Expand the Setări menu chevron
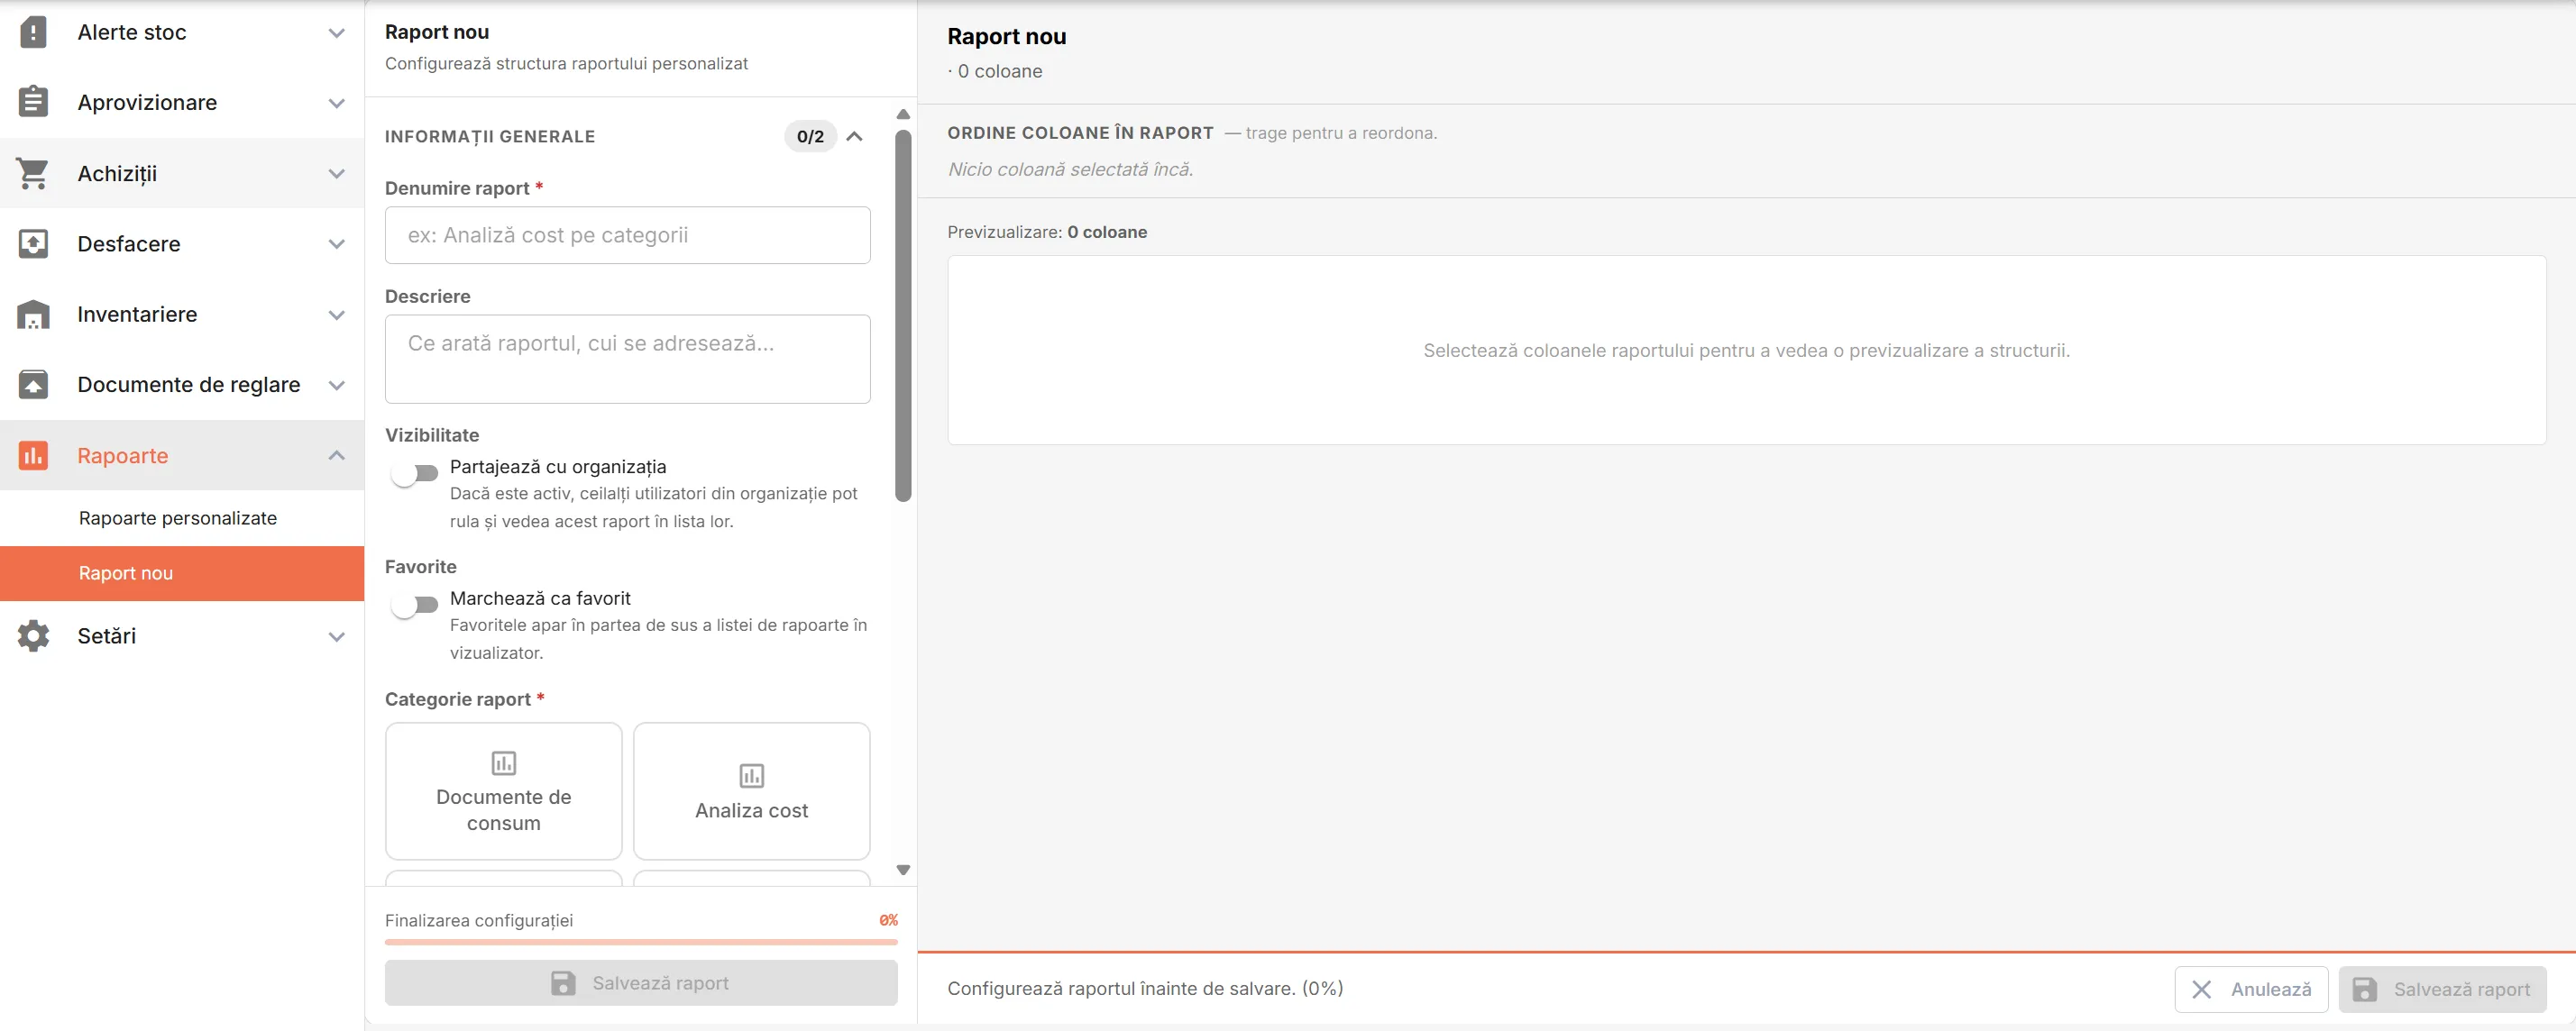This screenshot has height=1031, width=2576. click(x=337, y=636)
